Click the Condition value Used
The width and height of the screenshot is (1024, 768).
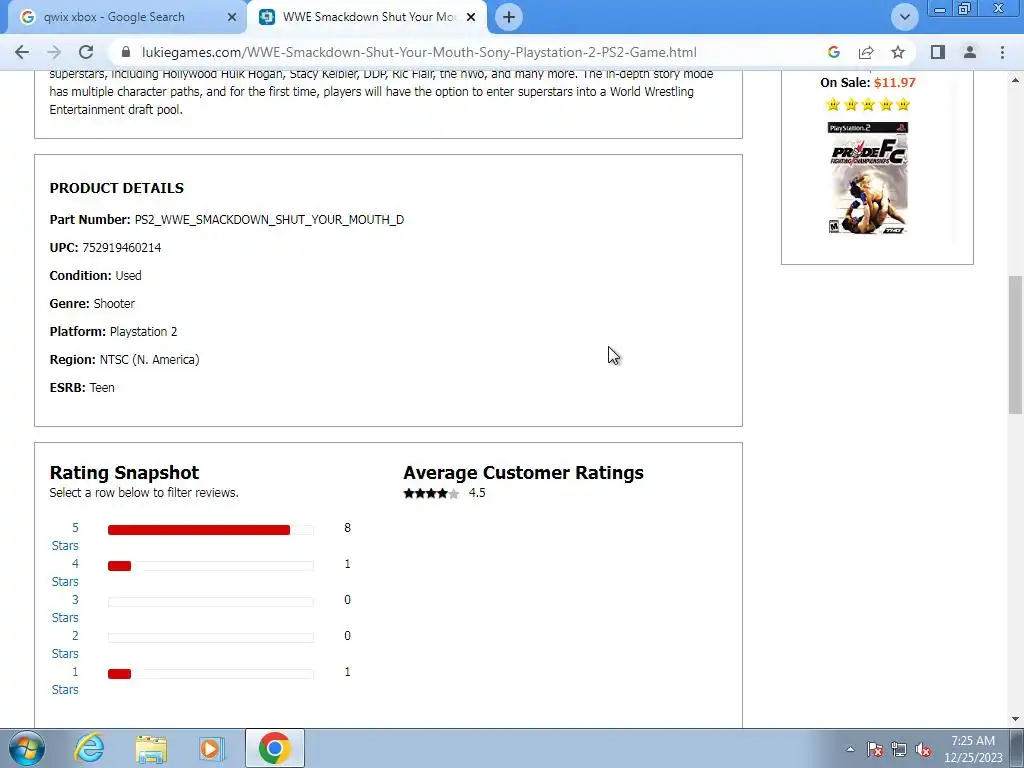[x=129, y=276]
